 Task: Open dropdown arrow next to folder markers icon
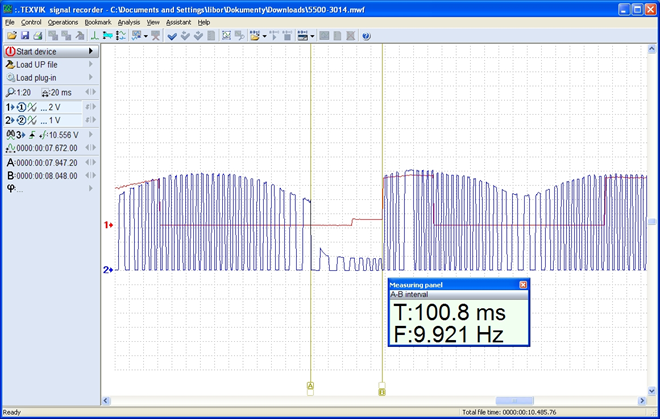264,36
